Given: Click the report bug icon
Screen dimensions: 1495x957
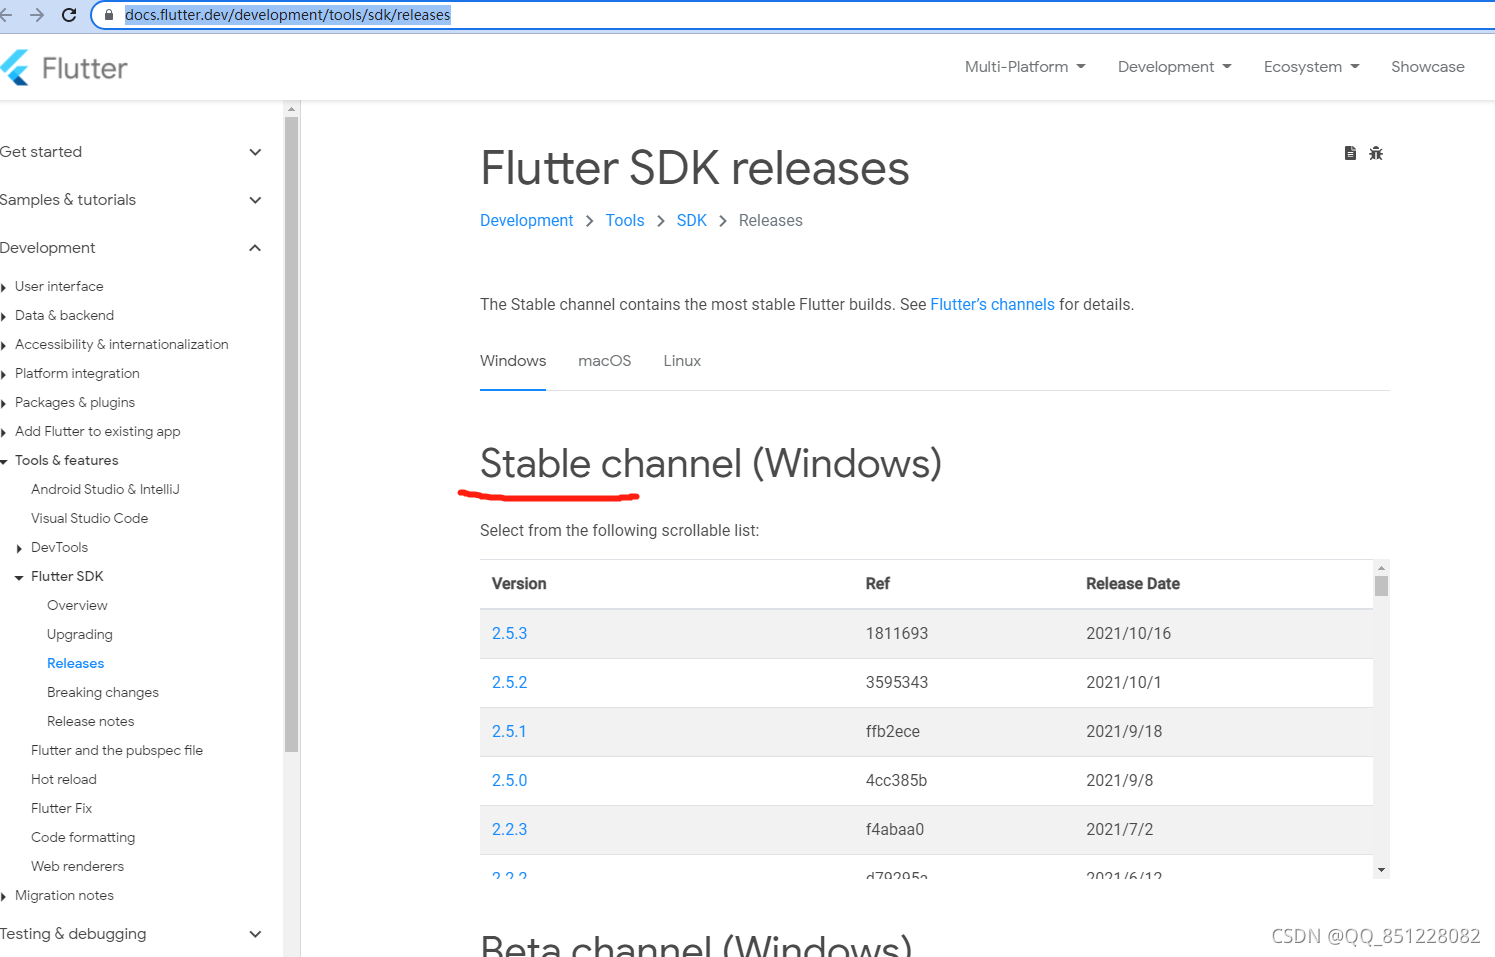Looking at the screenshot, I should (x=1376, y=153).
